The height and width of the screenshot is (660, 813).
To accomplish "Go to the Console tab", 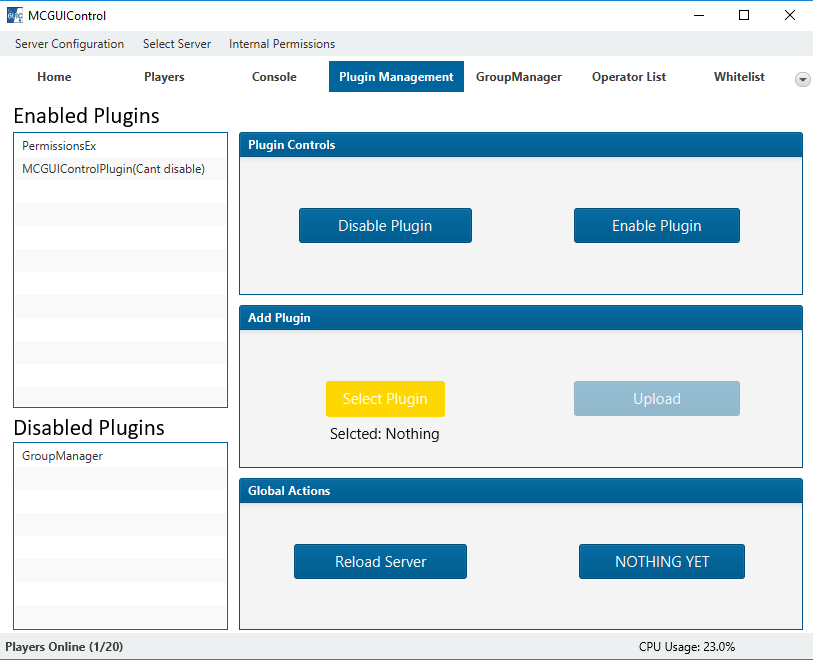I will point(274,77).
